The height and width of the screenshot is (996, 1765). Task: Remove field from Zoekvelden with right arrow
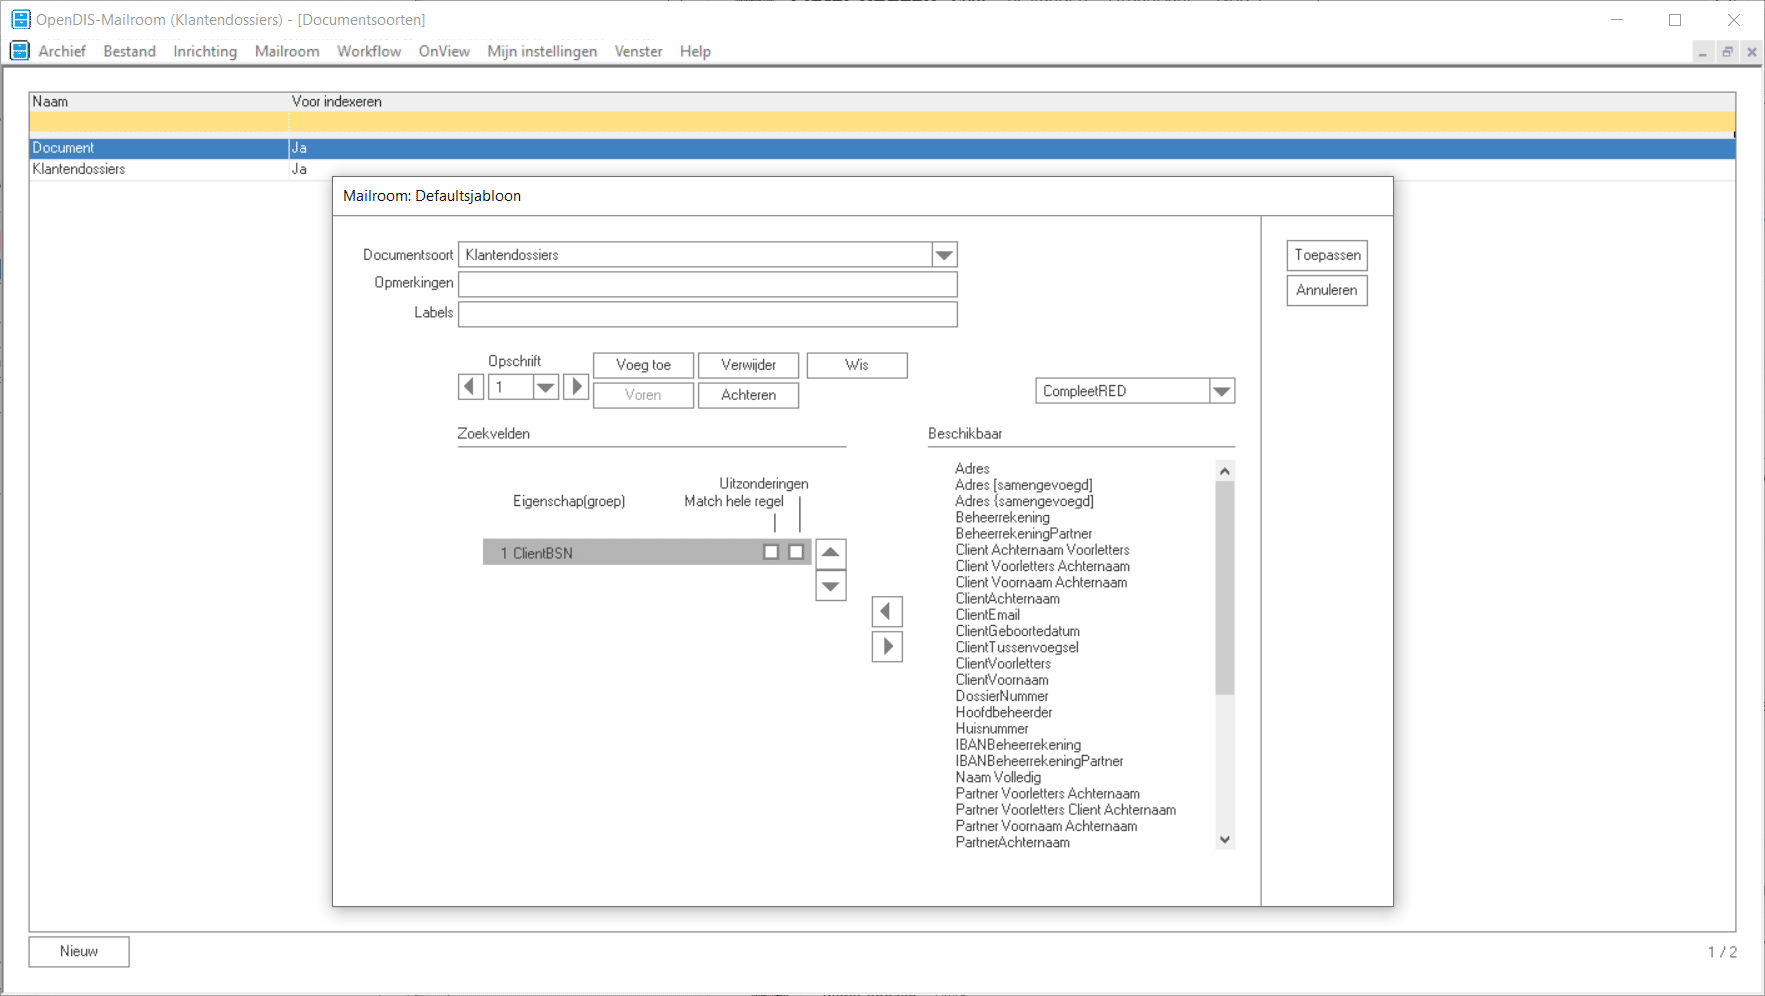click(887, 647)
